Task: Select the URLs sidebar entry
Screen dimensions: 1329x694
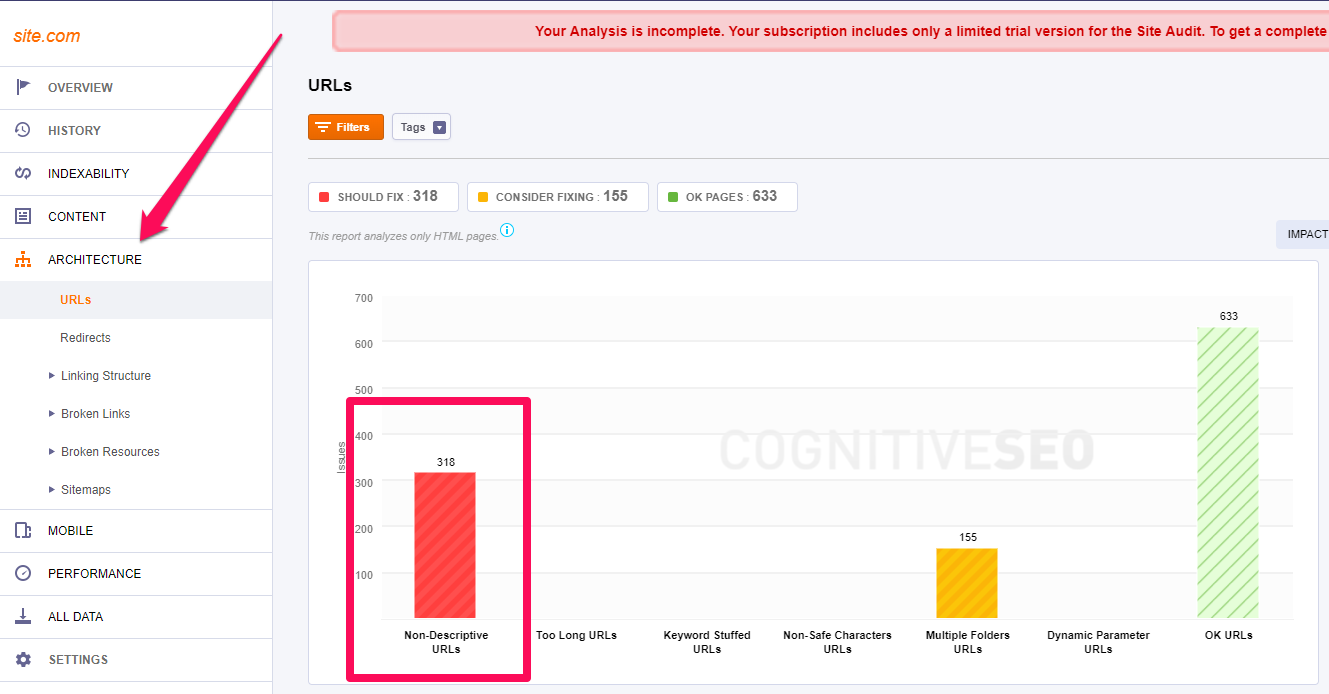Action: tap(75, 299)
